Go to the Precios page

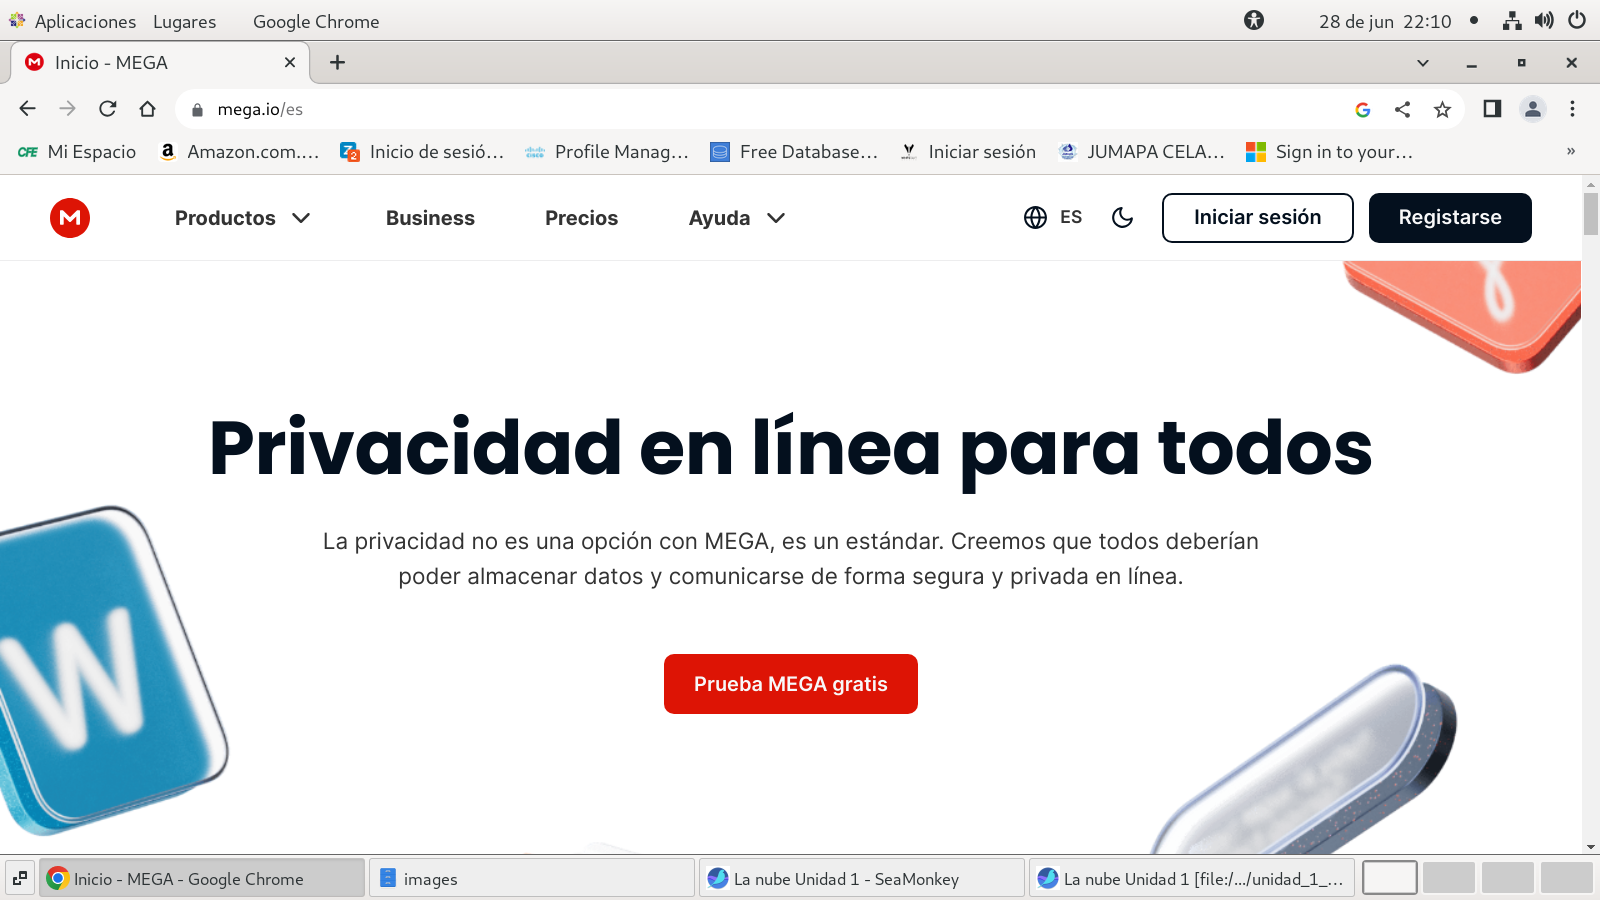[581, 218]
